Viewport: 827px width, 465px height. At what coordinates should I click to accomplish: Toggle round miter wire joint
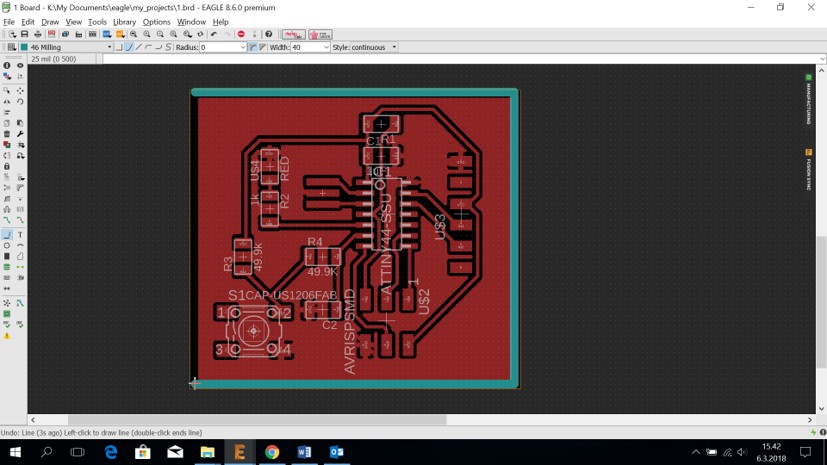click(x=253, y=47)
